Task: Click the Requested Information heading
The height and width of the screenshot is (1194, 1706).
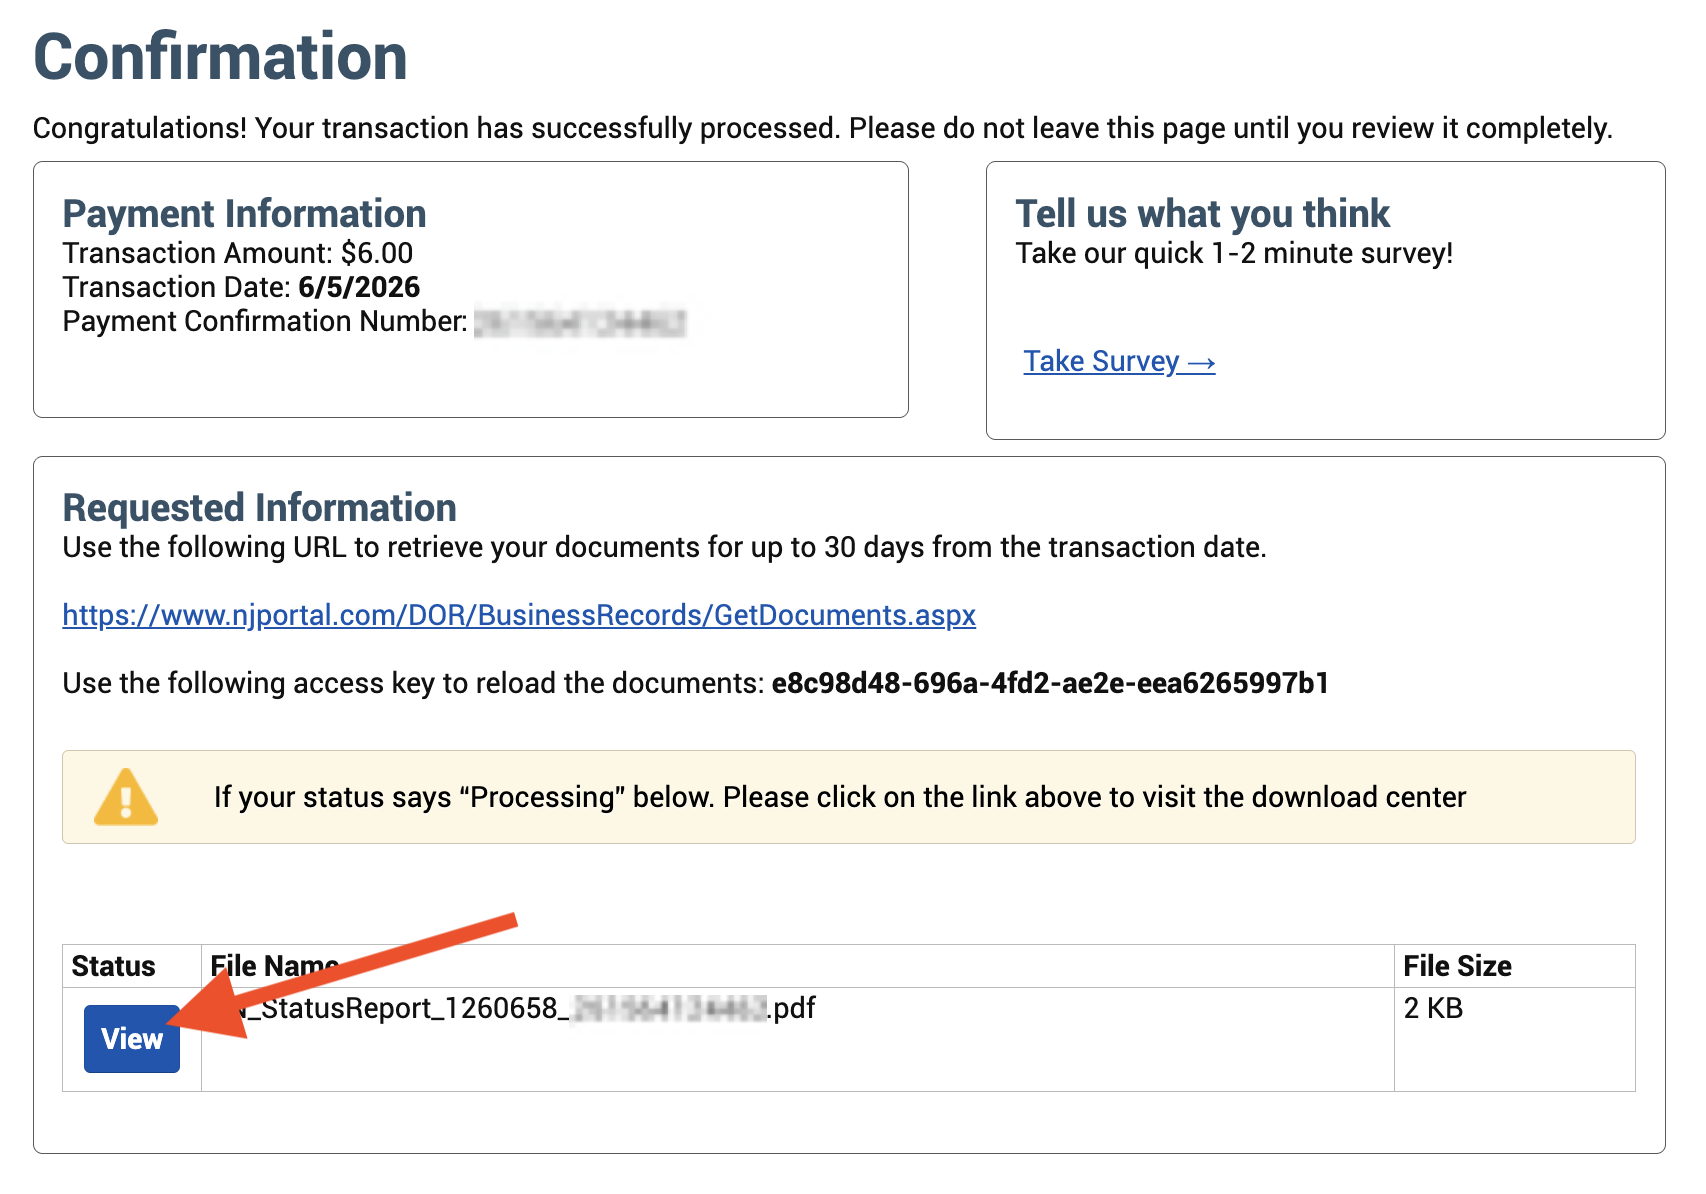Action: point(259,508)
